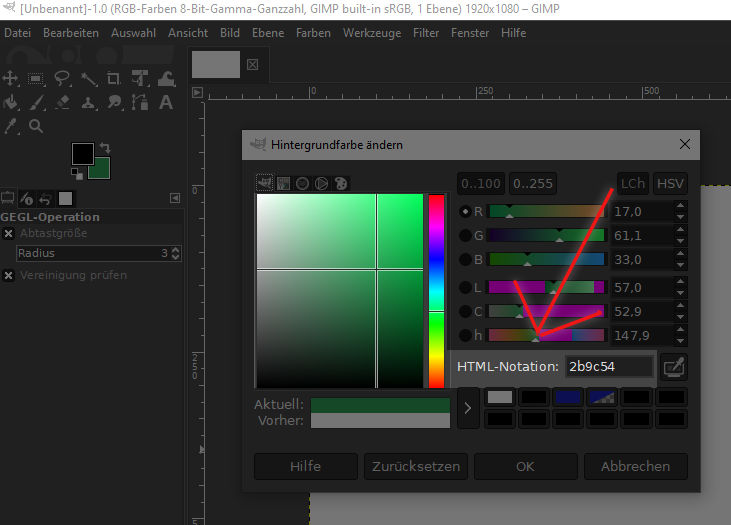Toggle the Vereinigung prüfen checkbox
The height and width of the screenshot is (525, 731).
tap(8, 276)
